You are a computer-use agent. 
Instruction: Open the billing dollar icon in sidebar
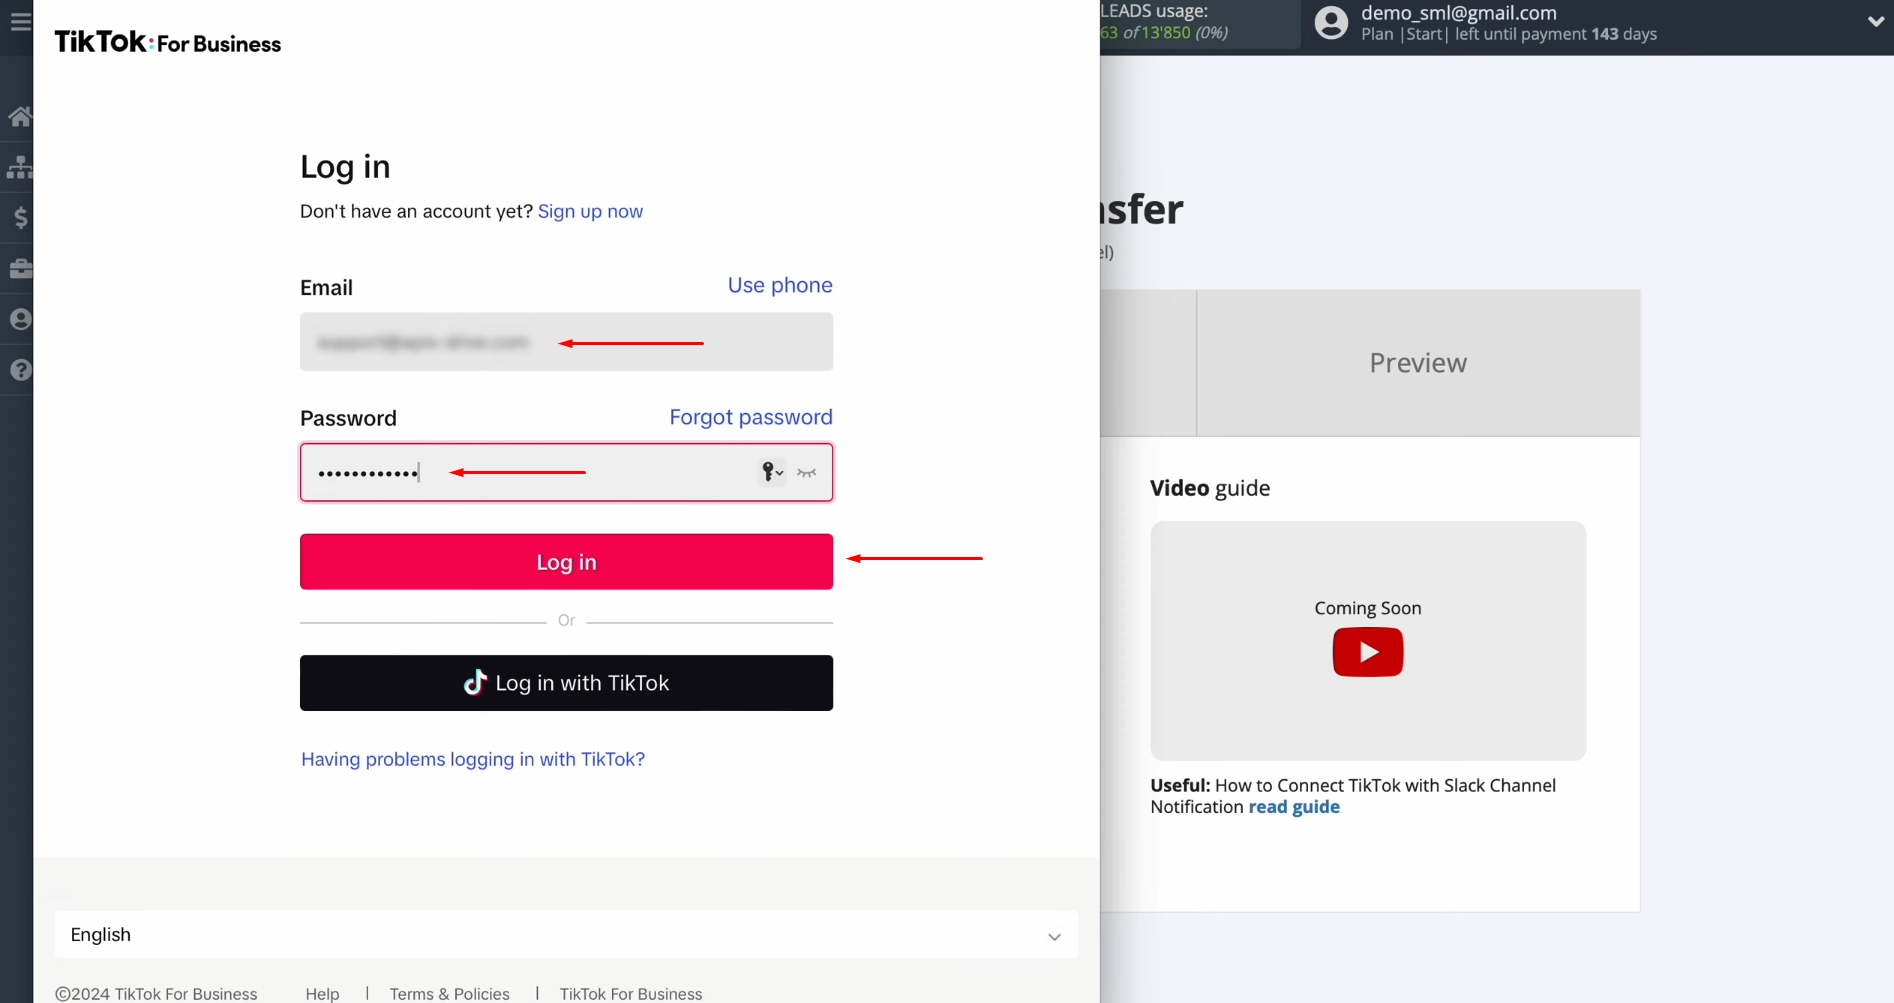point(20,218)
